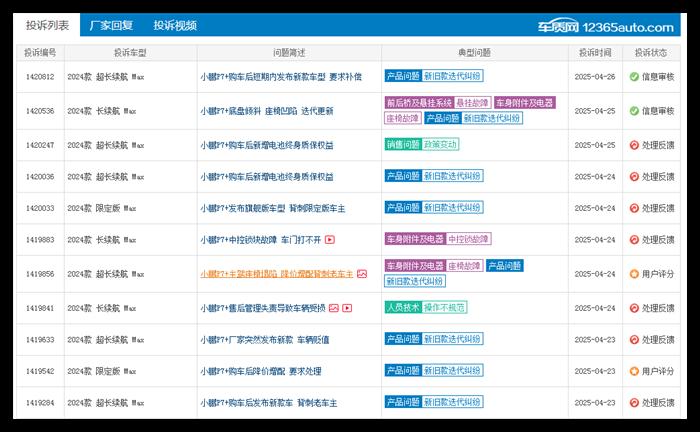Click 产品问题 tag in row 1419633

click(x=403, y=339)
